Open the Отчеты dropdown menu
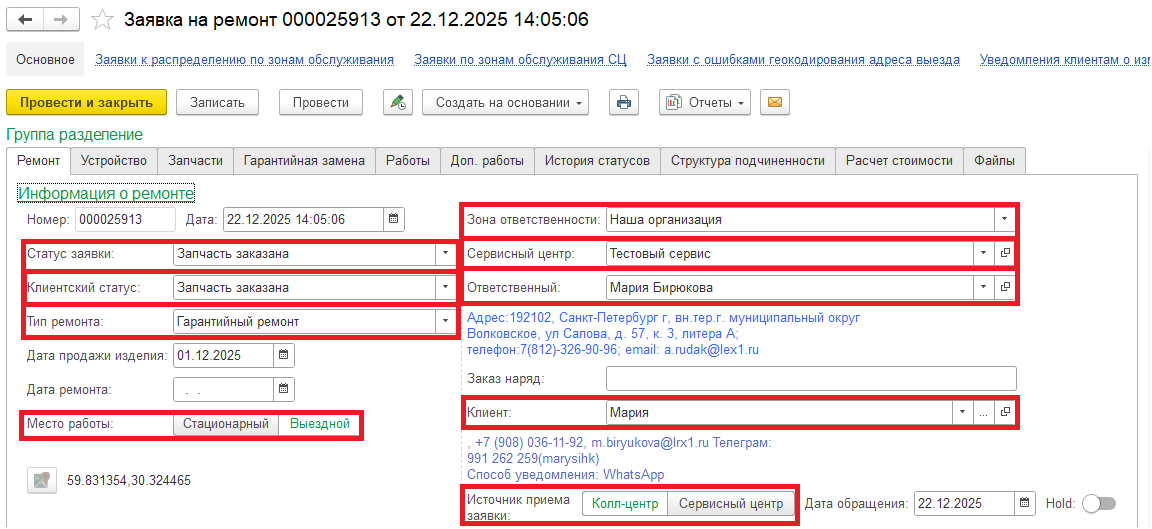1152x529 pixels. (x=705, y=102)
